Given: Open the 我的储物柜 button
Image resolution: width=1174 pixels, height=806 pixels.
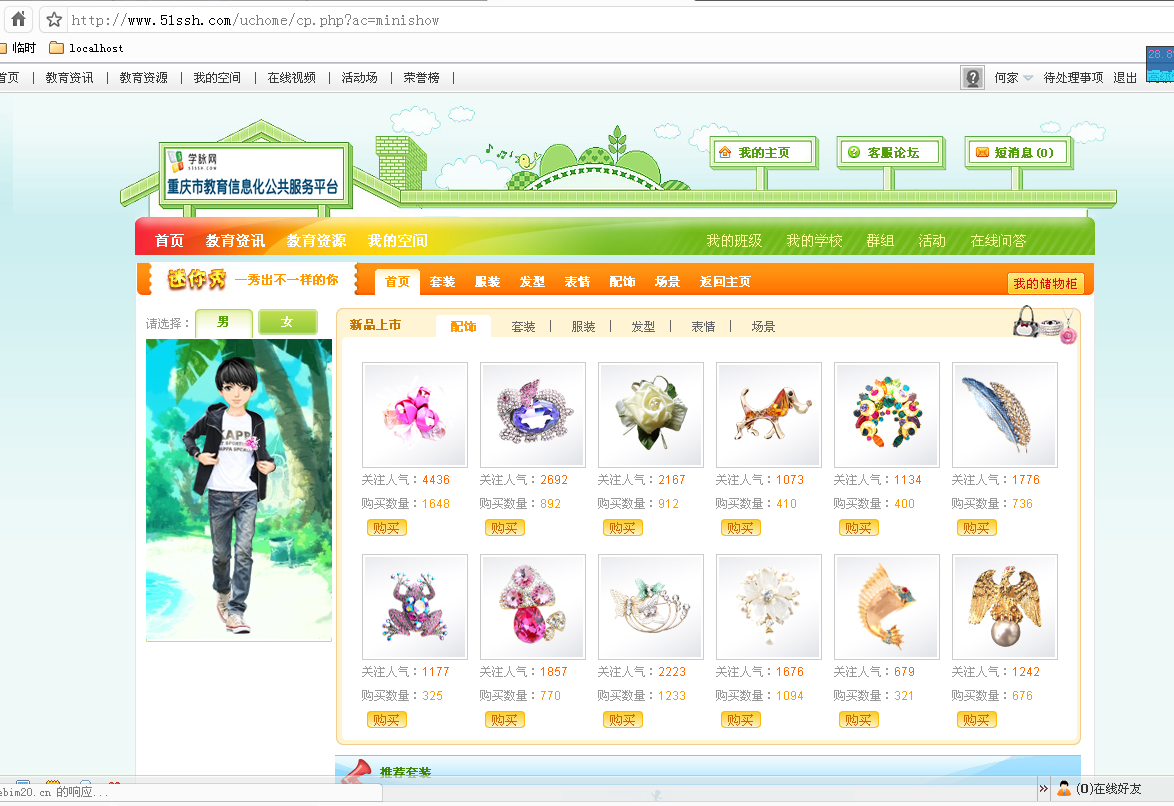Looking at the screenshot, I should 1045,283.
